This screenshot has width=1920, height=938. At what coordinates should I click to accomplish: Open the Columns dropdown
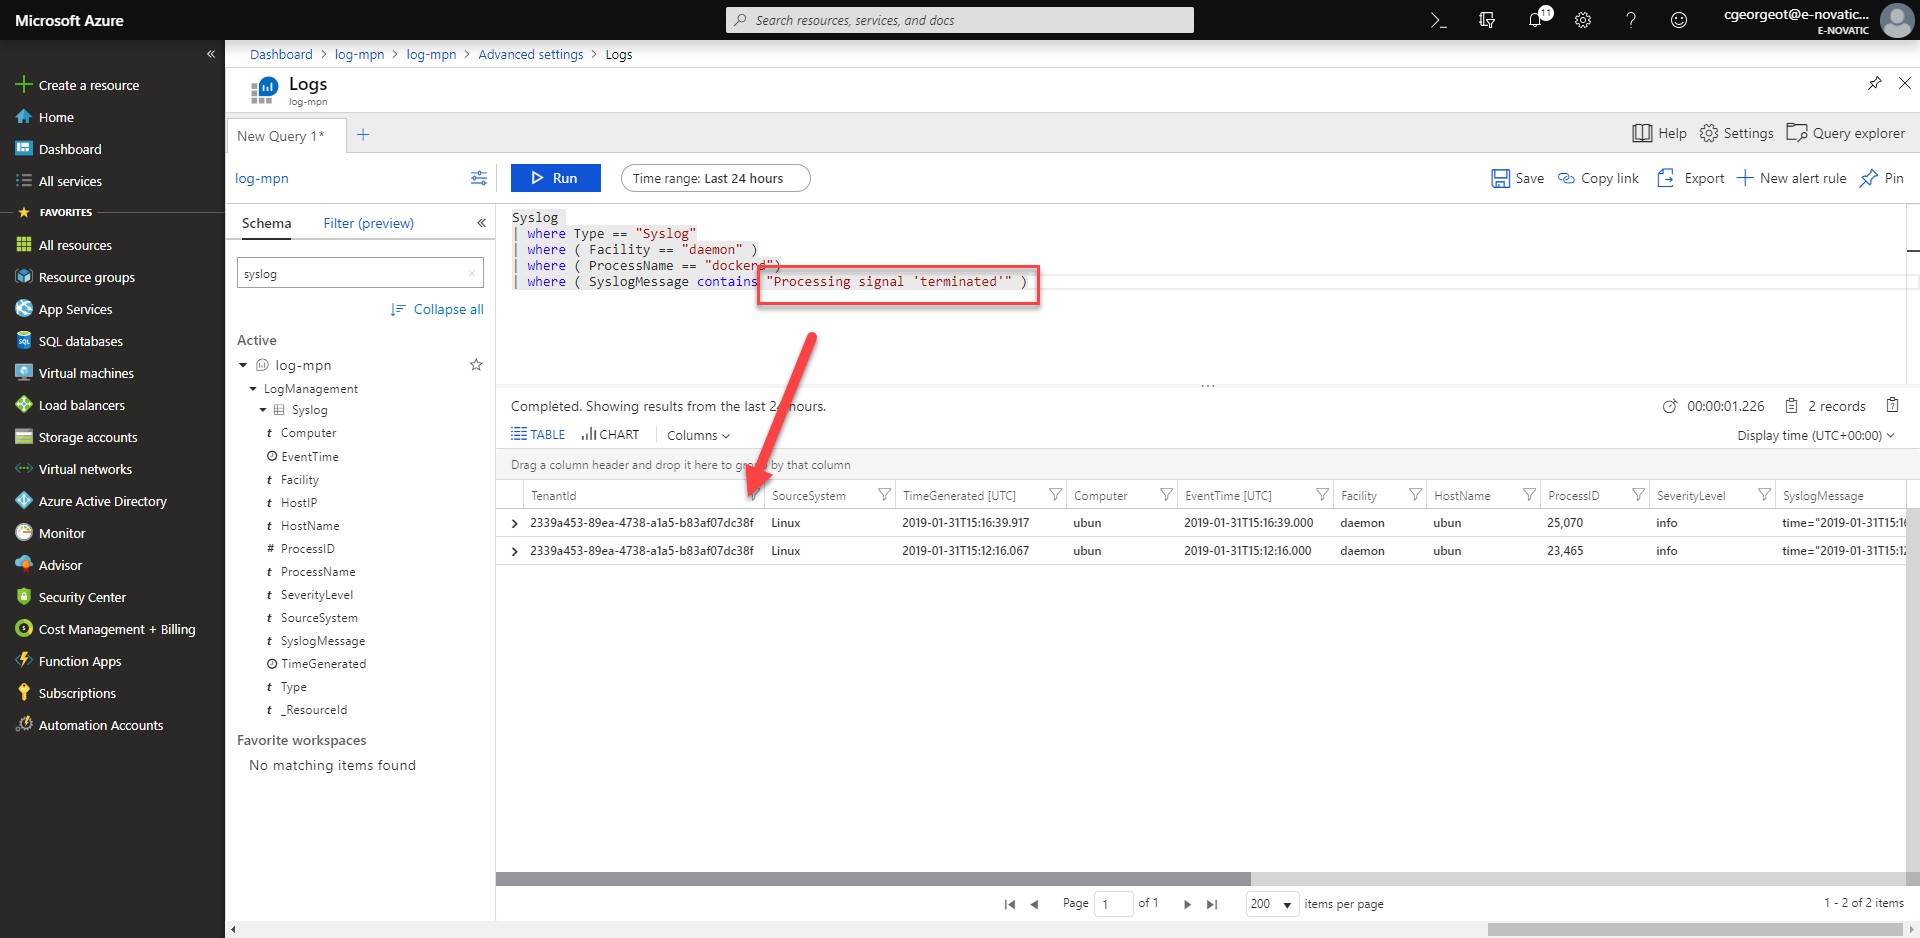[698, 435]
